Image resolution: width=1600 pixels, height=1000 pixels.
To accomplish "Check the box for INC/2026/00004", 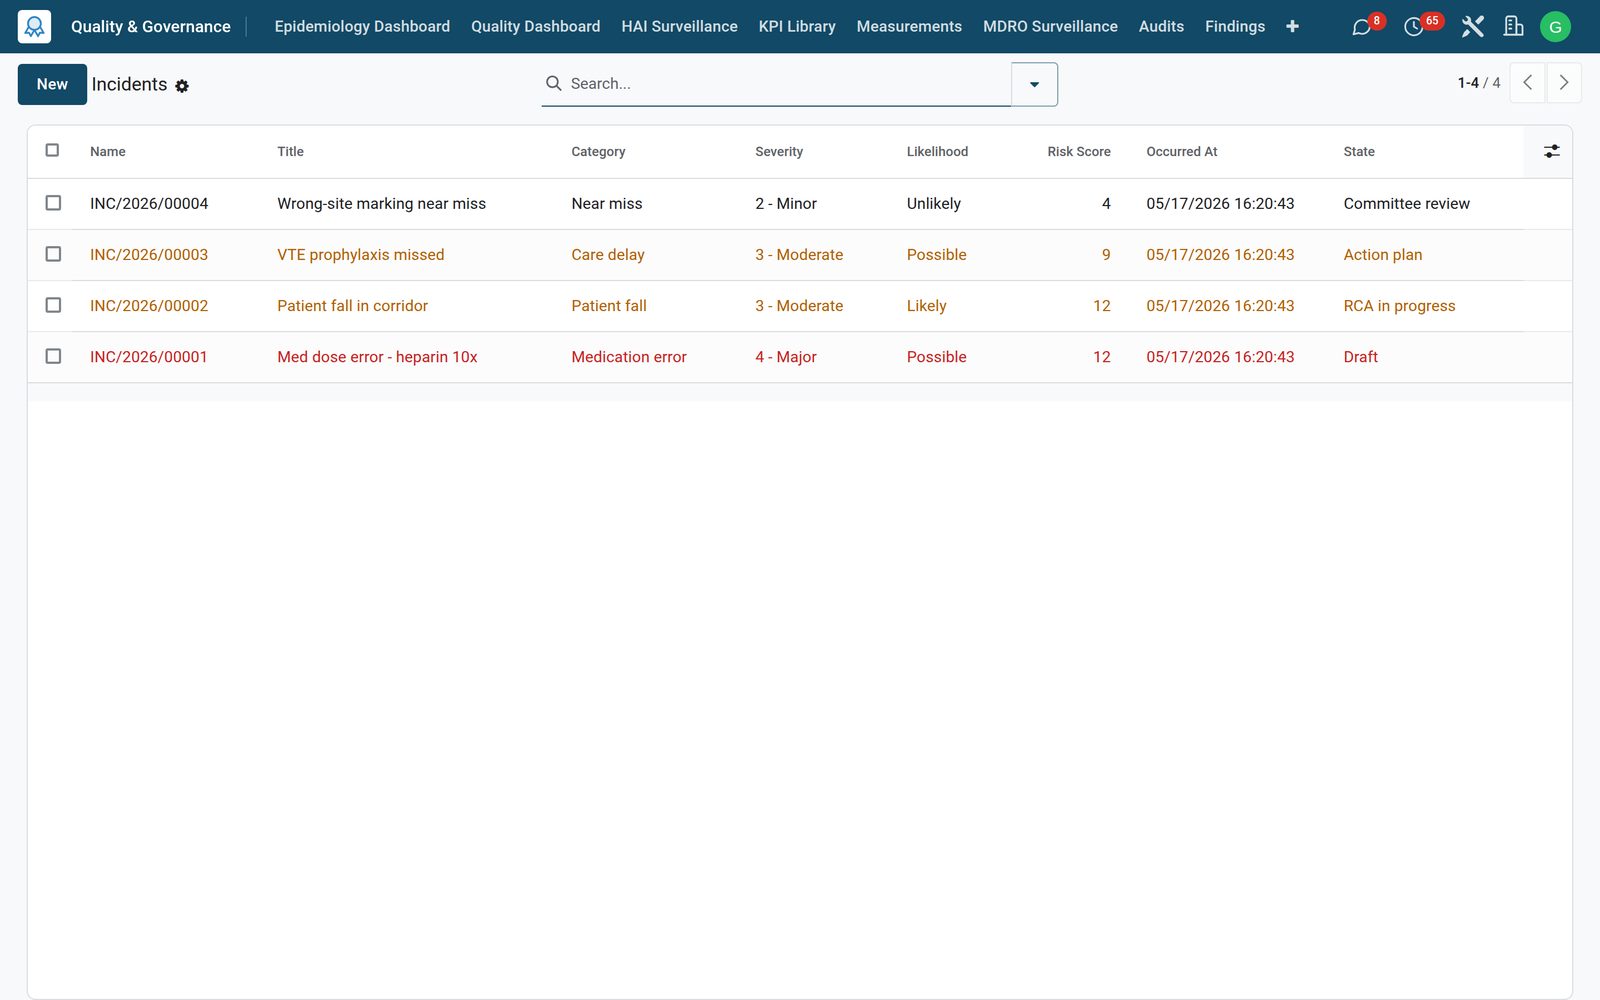I will [x=54, y=203].
